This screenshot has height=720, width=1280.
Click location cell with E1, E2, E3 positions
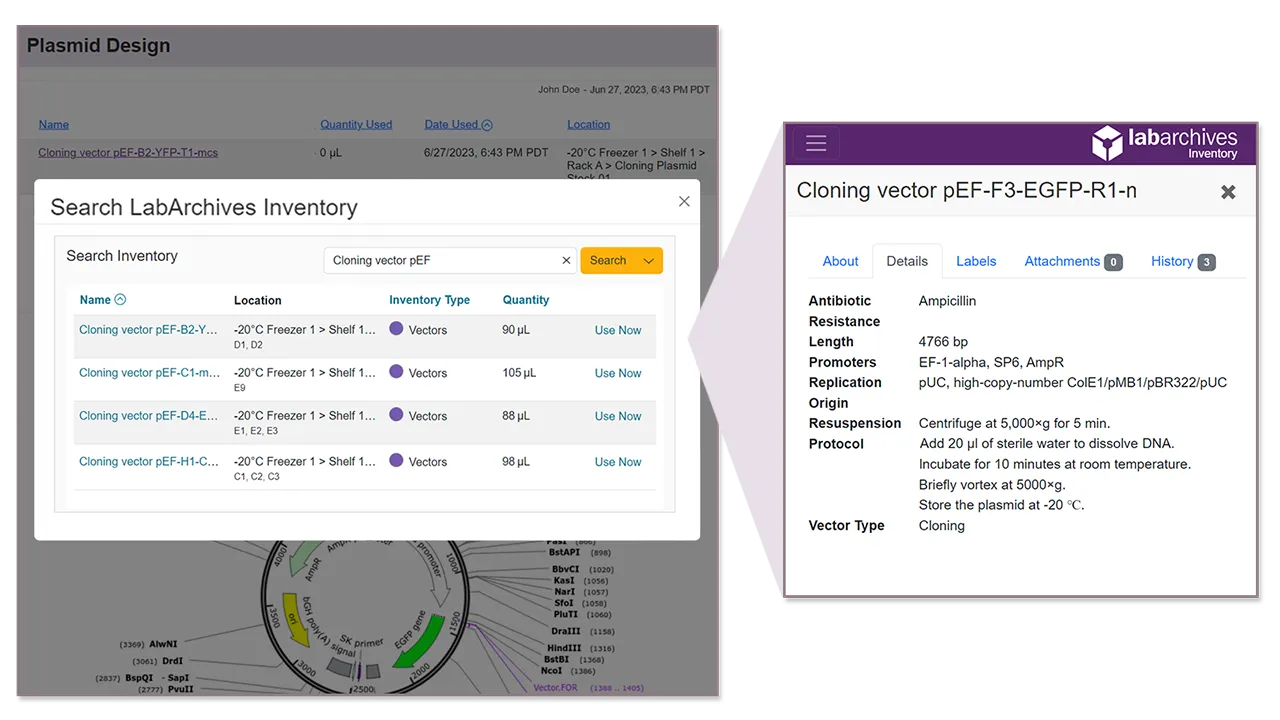pos(306,422)
